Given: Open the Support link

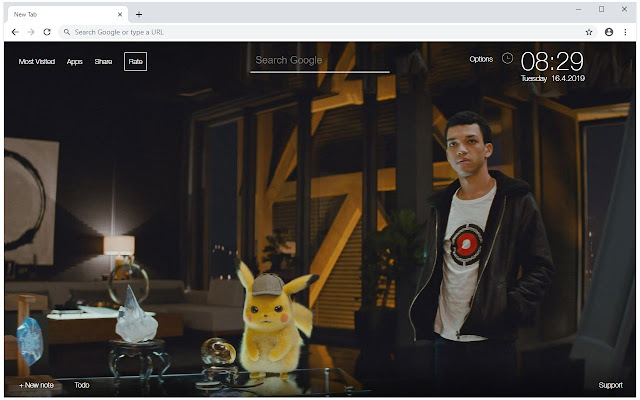Looking at the screenshot, I should pos(610,385).
